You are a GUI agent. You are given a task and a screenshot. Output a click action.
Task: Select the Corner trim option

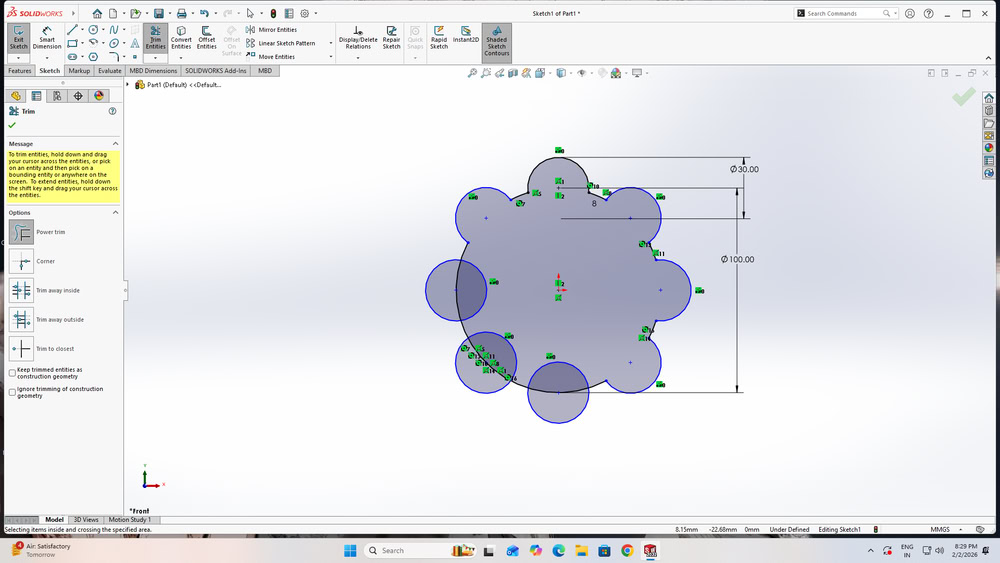click(x=21, y=261)
